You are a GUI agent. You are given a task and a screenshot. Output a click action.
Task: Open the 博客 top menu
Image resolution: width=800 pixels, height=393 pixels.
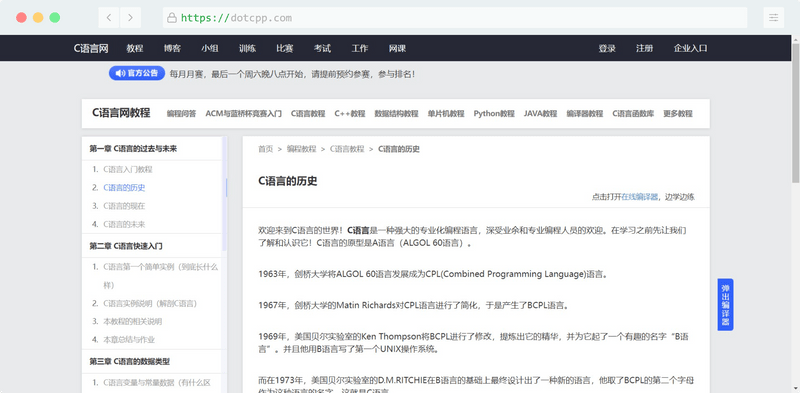point(172,48)
